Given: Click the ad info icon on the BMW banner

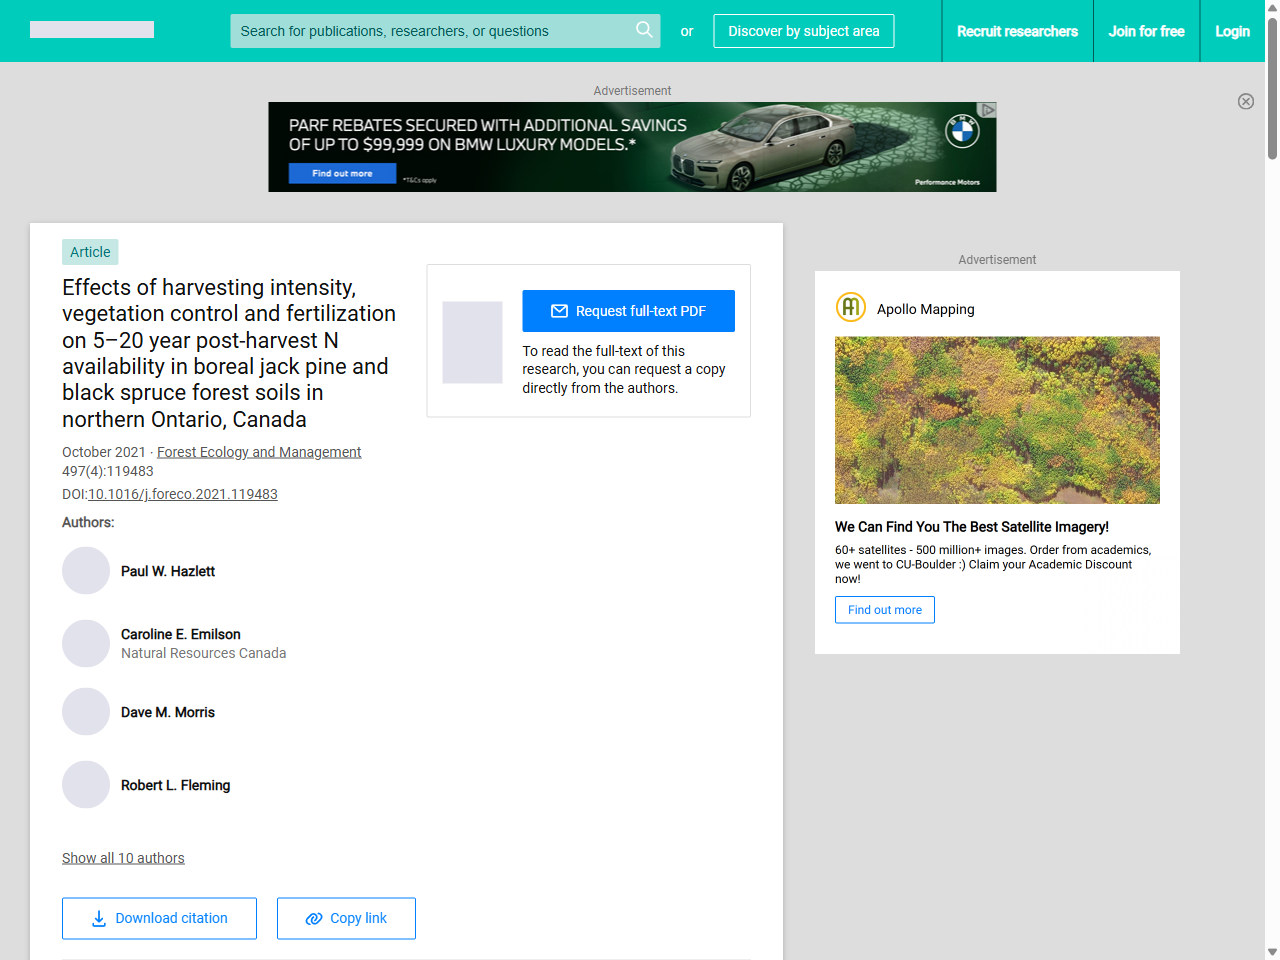Looking at the screenshot, I should [x=988, y=108].
